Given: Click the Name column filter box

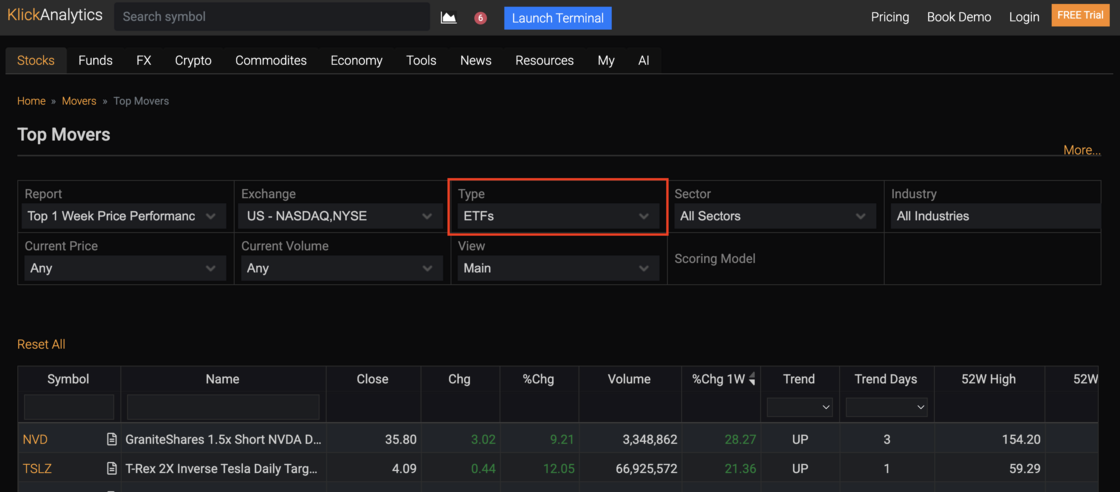Looking at the screenshot, I should (x=223, y=407).
